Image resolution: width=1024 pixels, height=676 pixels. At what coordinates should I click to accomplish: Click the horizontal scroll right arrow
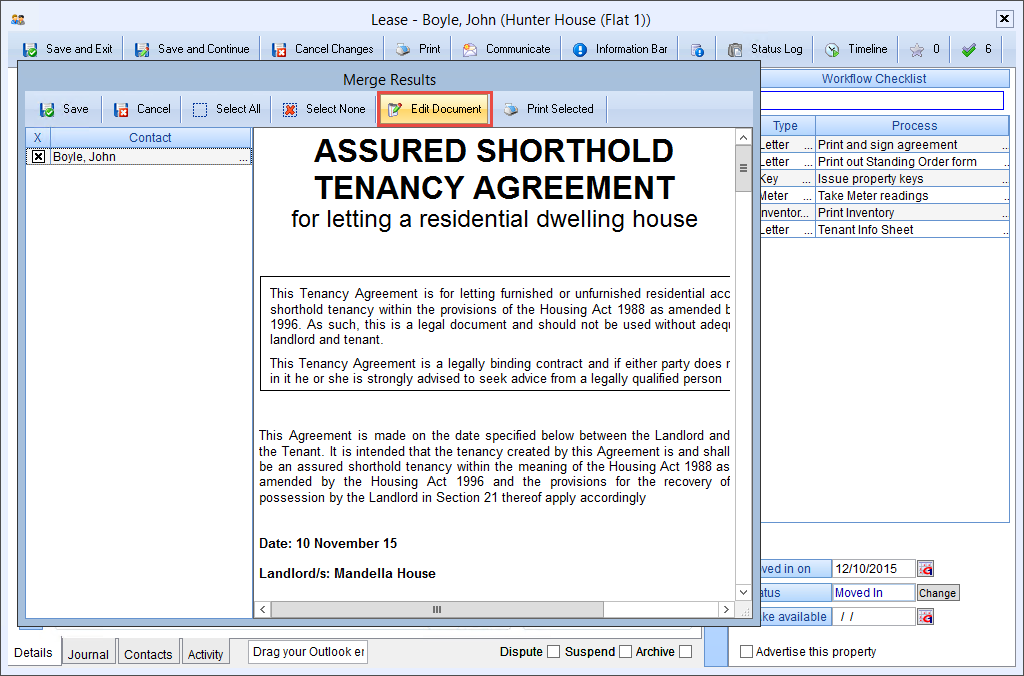point(726,609)
